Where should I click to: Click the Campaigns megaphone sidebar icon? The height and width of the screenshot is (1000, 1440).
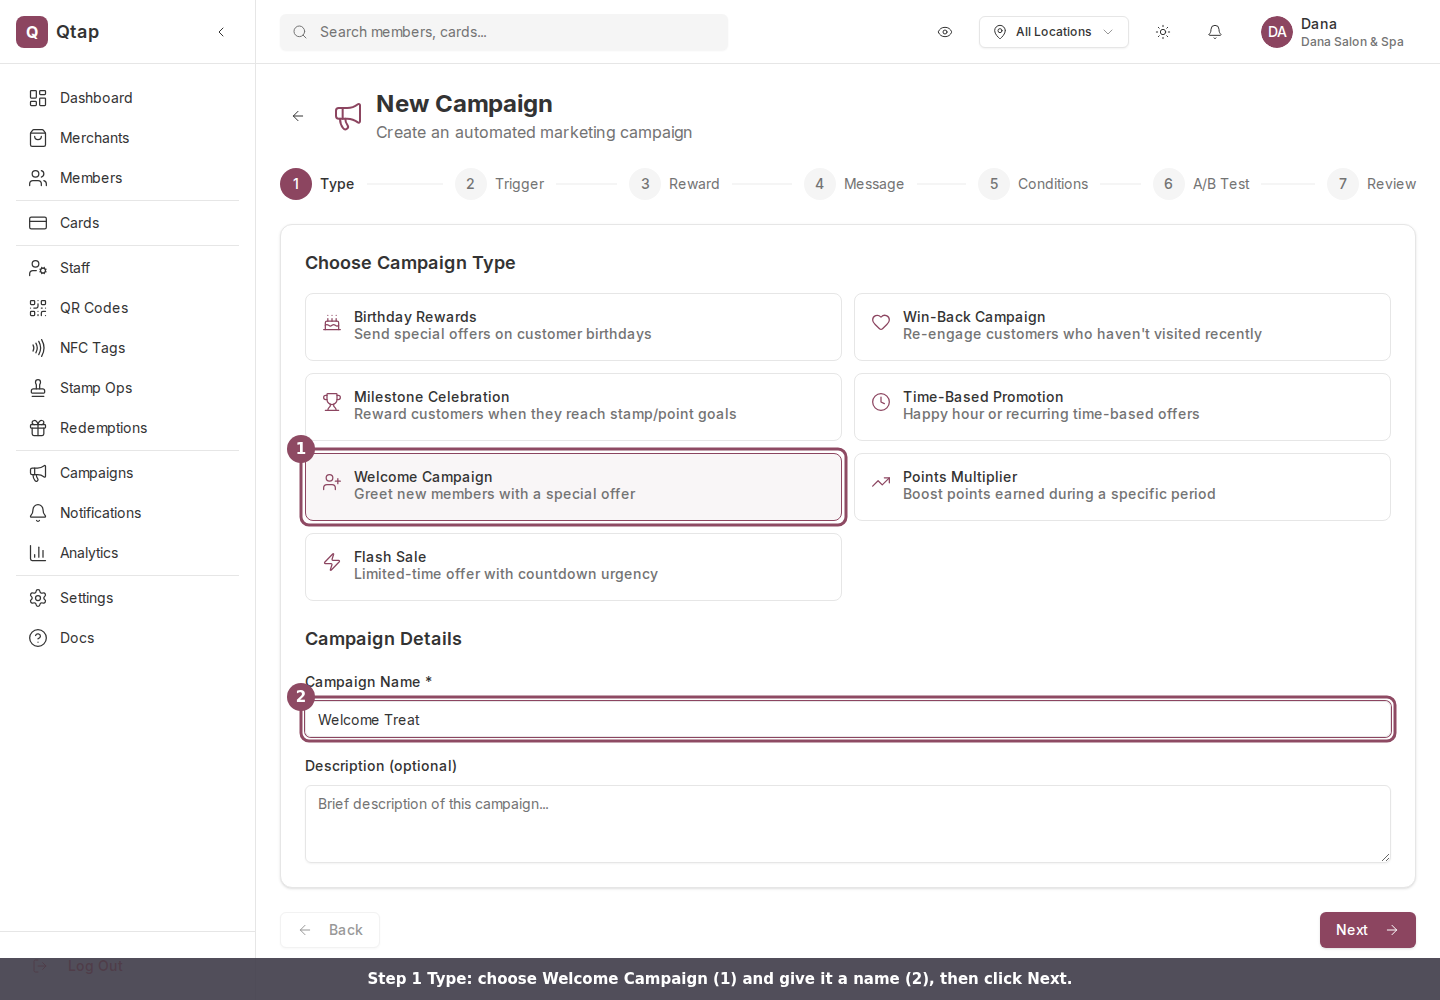(38, 473)
